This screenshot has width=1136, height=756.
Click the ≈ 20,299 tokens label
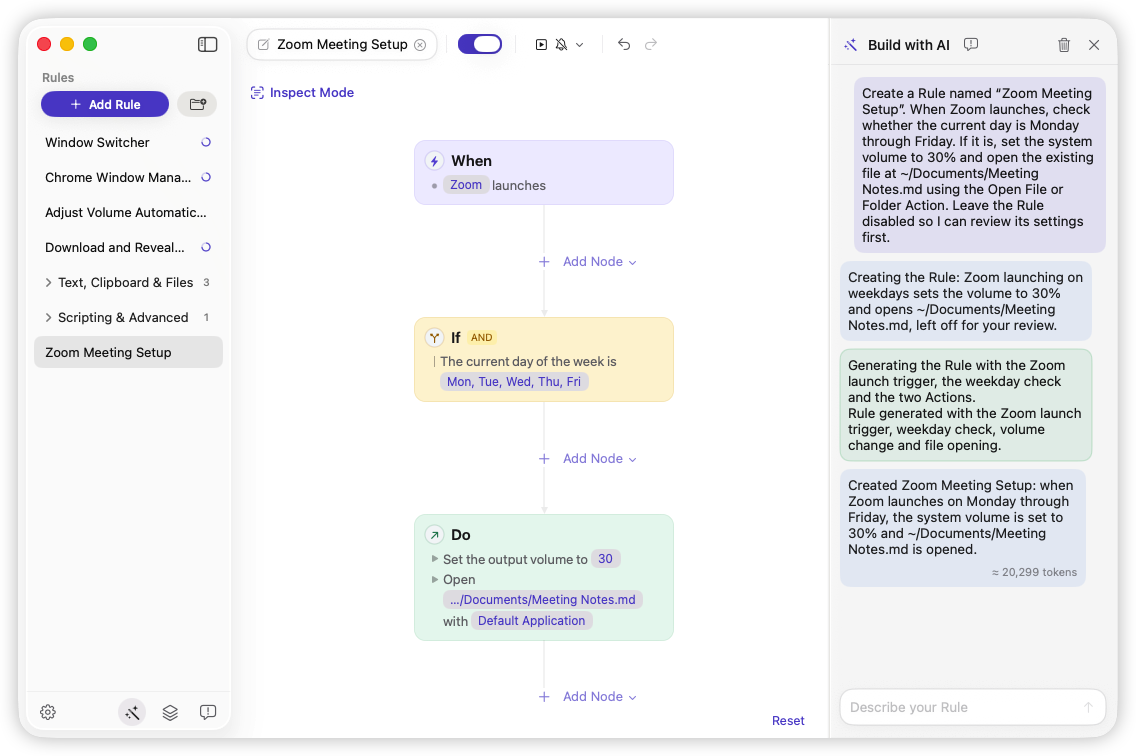1034,573
